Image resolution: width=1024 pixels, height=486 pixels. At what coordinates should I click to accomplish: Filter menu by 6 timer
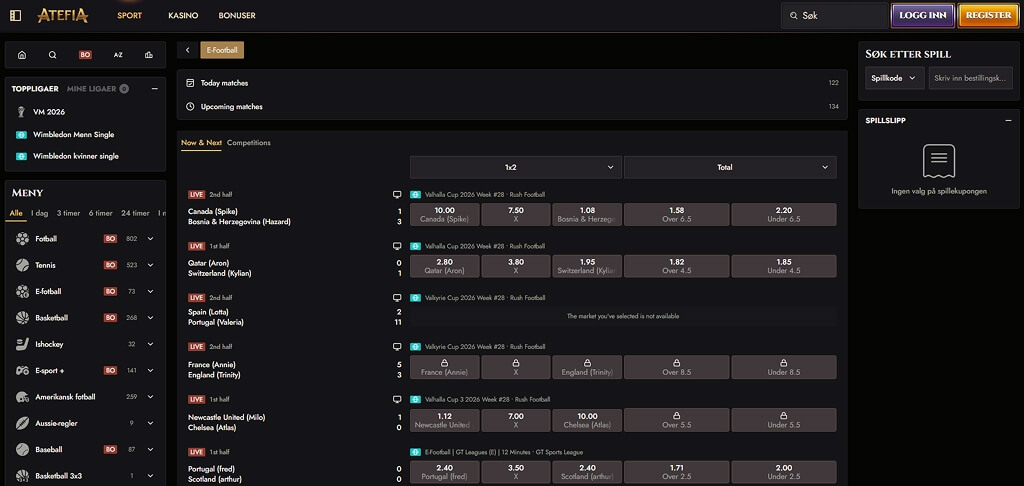click(101, 213)
